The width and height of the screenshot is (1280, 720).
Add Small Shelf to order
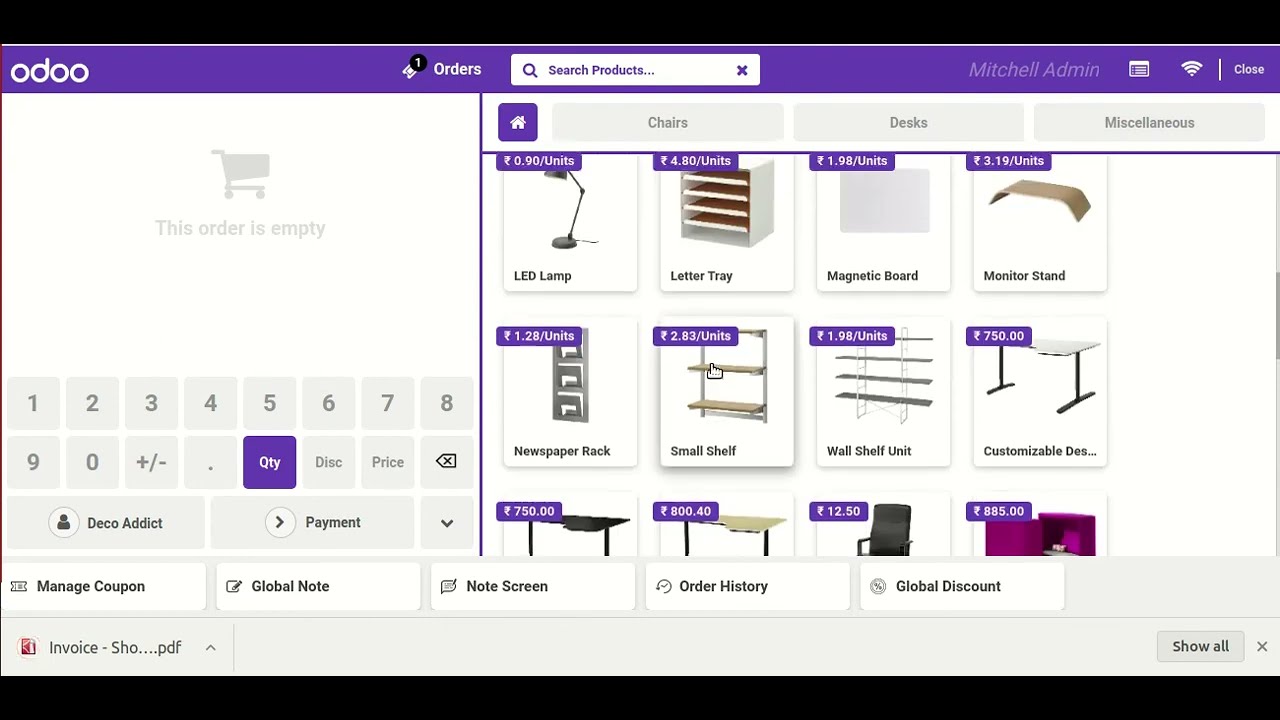point(727,392)
